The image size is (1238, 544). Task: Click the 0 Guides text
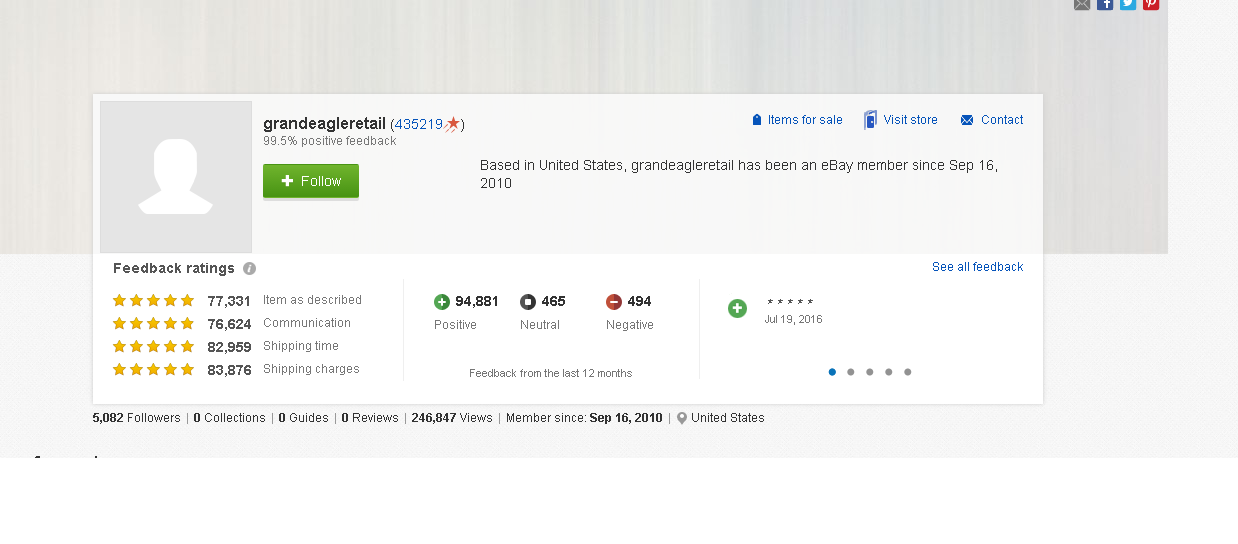[304, 418]
